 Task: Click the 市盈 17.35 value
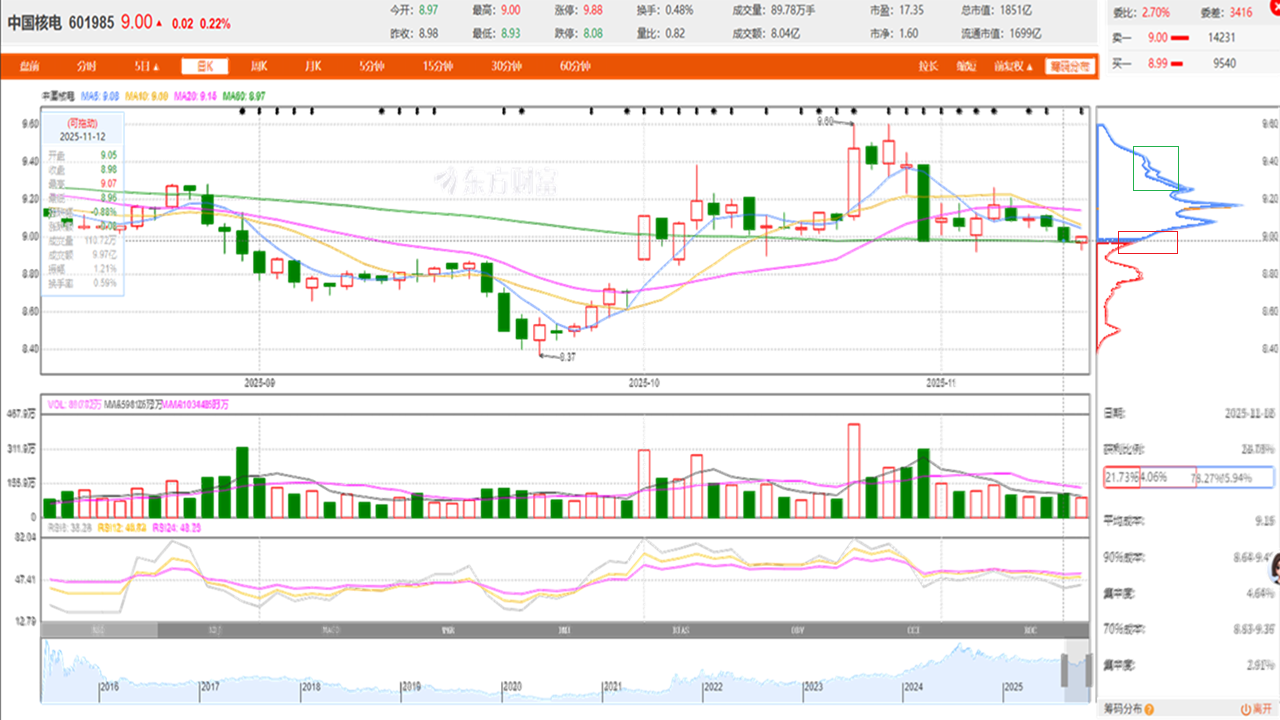(911, 9)
